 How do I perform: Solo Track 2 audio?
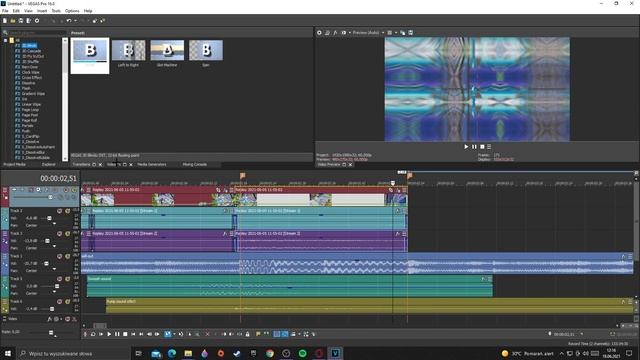point(68,211)
